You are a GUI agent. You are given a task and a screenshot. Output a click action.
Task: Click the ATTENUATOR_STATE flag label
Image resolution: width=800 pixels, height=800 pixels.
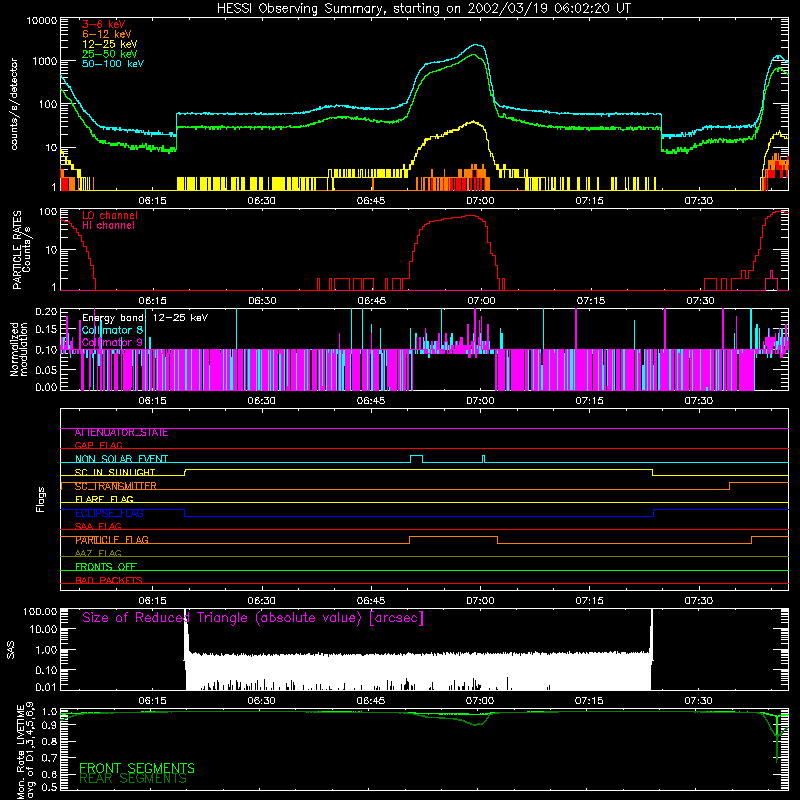pyautogui.click(x=121, y=433)
